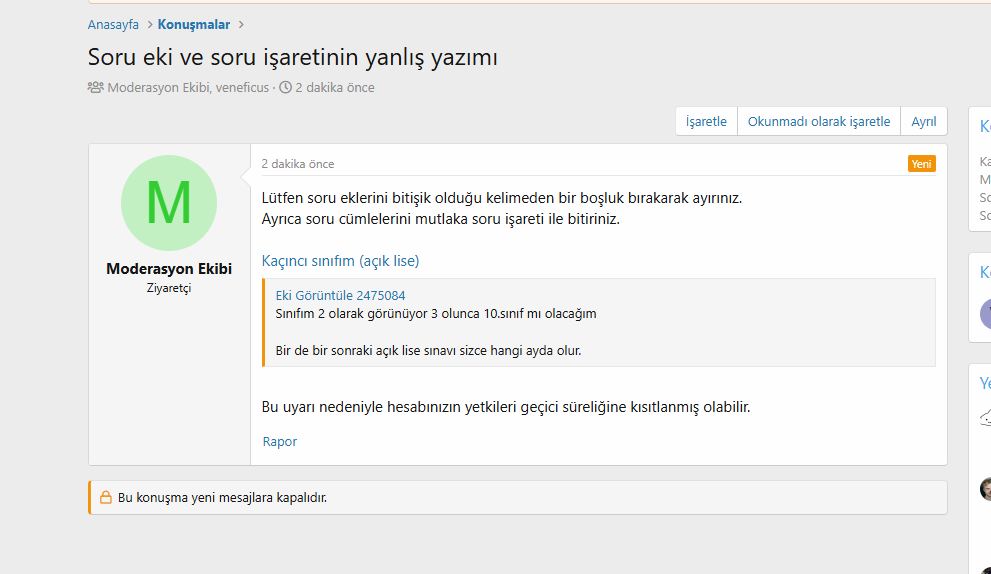Click Eki Görüntüle 2475084 link
This screenshot has height=574, width=991.
(340, 295)
